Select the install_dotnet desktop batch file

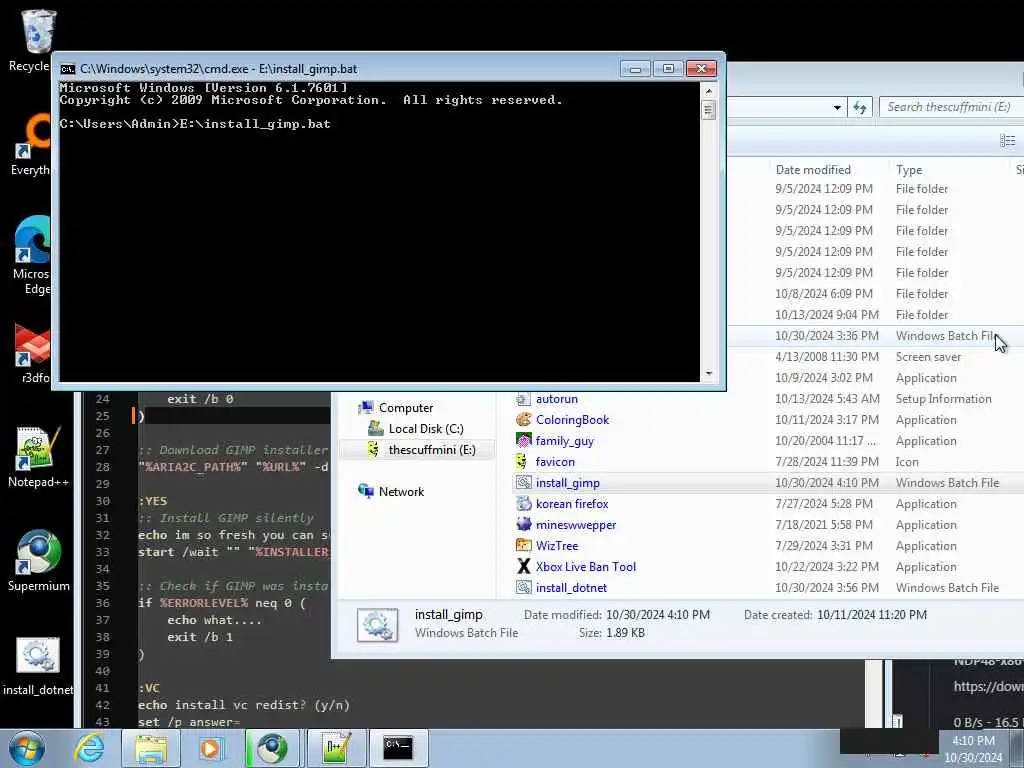pyautogui.click(x=38, y=666)
